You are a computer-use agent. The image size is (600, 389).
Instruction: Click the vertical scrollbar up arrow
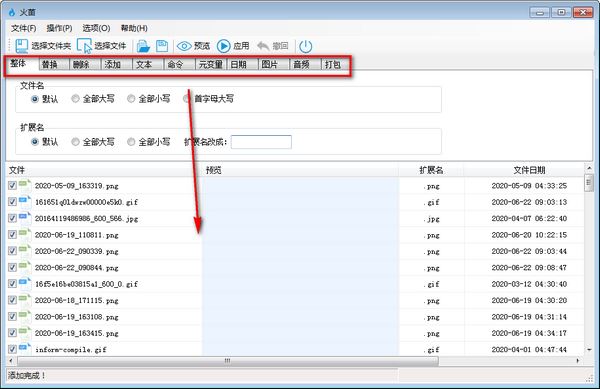(x=589, y=168)
